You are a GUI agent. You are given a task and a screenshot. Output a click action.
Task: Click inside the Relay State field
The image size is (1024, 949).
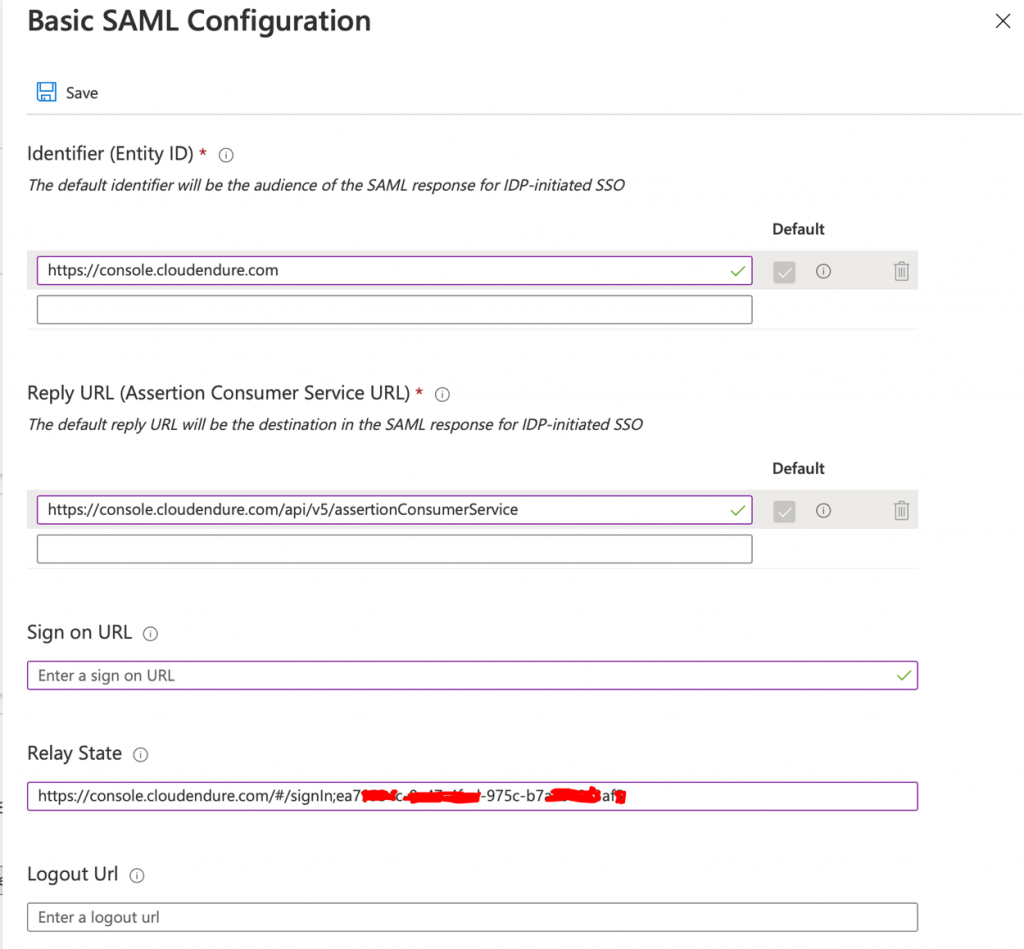click(x=472, y=796)
